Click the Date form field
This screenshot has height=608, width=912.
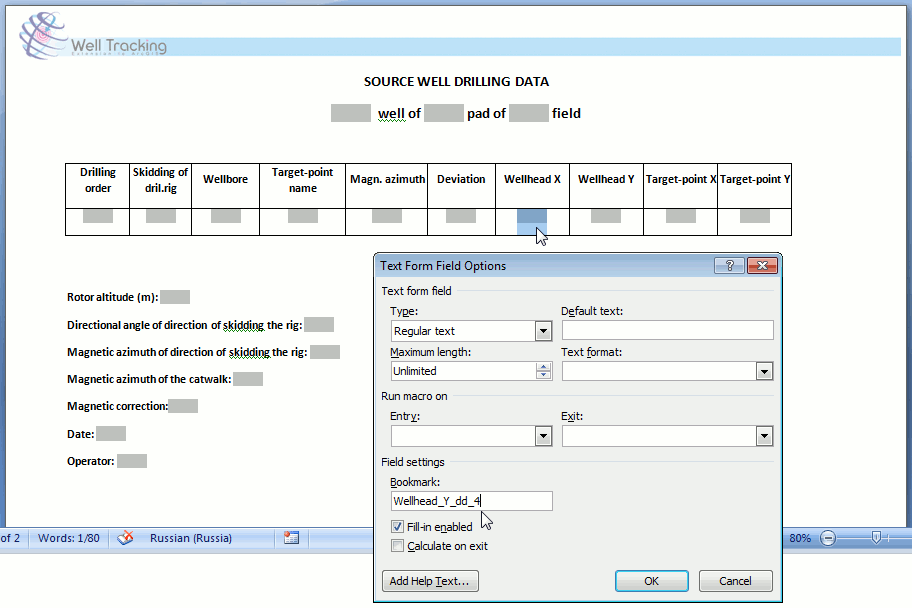tap(111, 433)
